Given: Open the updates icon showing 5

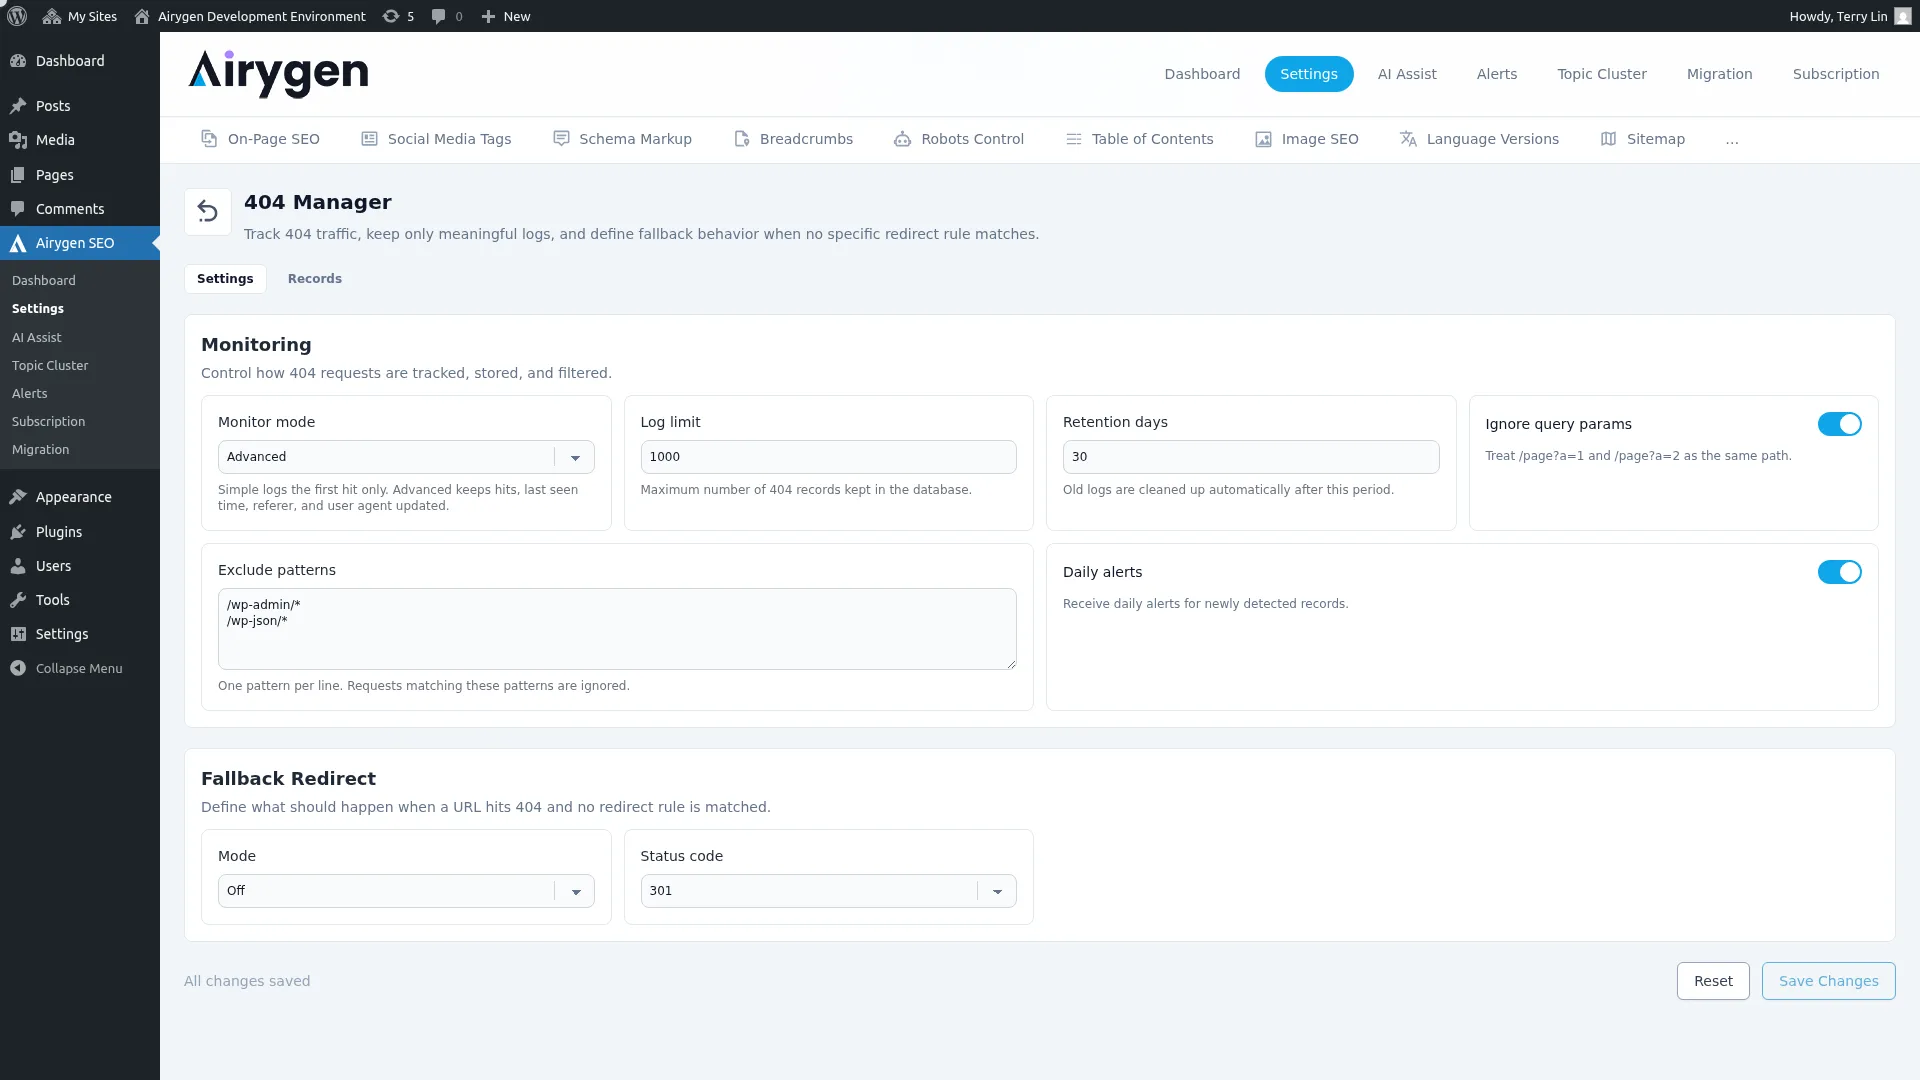Looking at the screenshot, I should pyautogui.click(x=391, y=16).
